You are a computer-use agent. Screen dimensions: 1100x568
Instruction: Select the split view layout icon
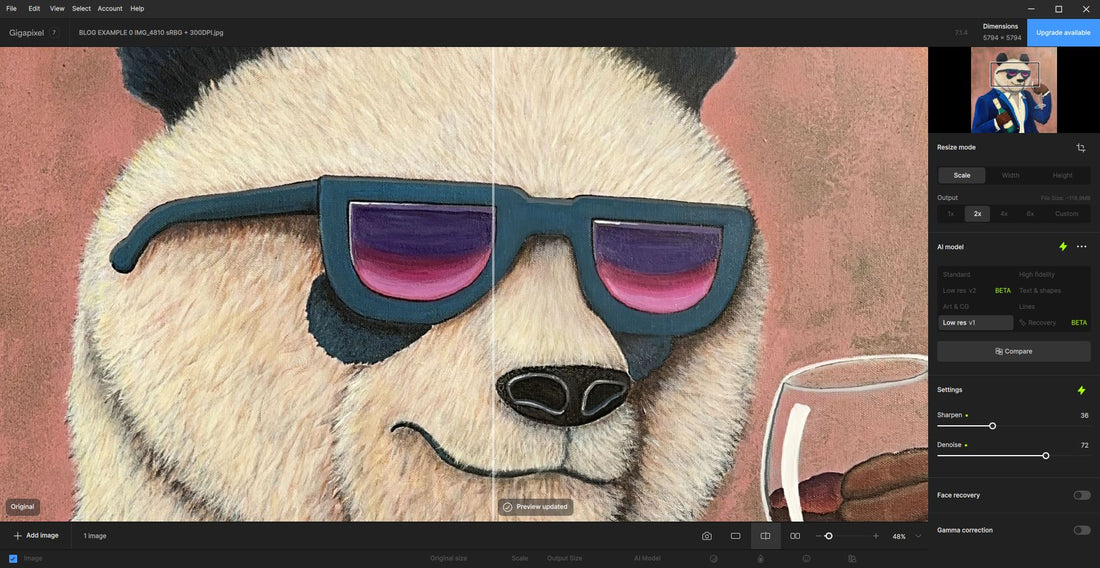click(765, 536)
